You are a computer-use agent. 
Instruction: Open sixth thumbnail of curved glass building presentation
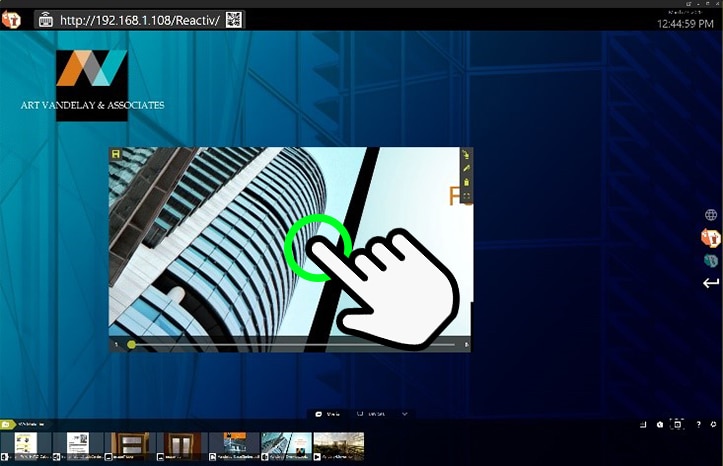287,446
